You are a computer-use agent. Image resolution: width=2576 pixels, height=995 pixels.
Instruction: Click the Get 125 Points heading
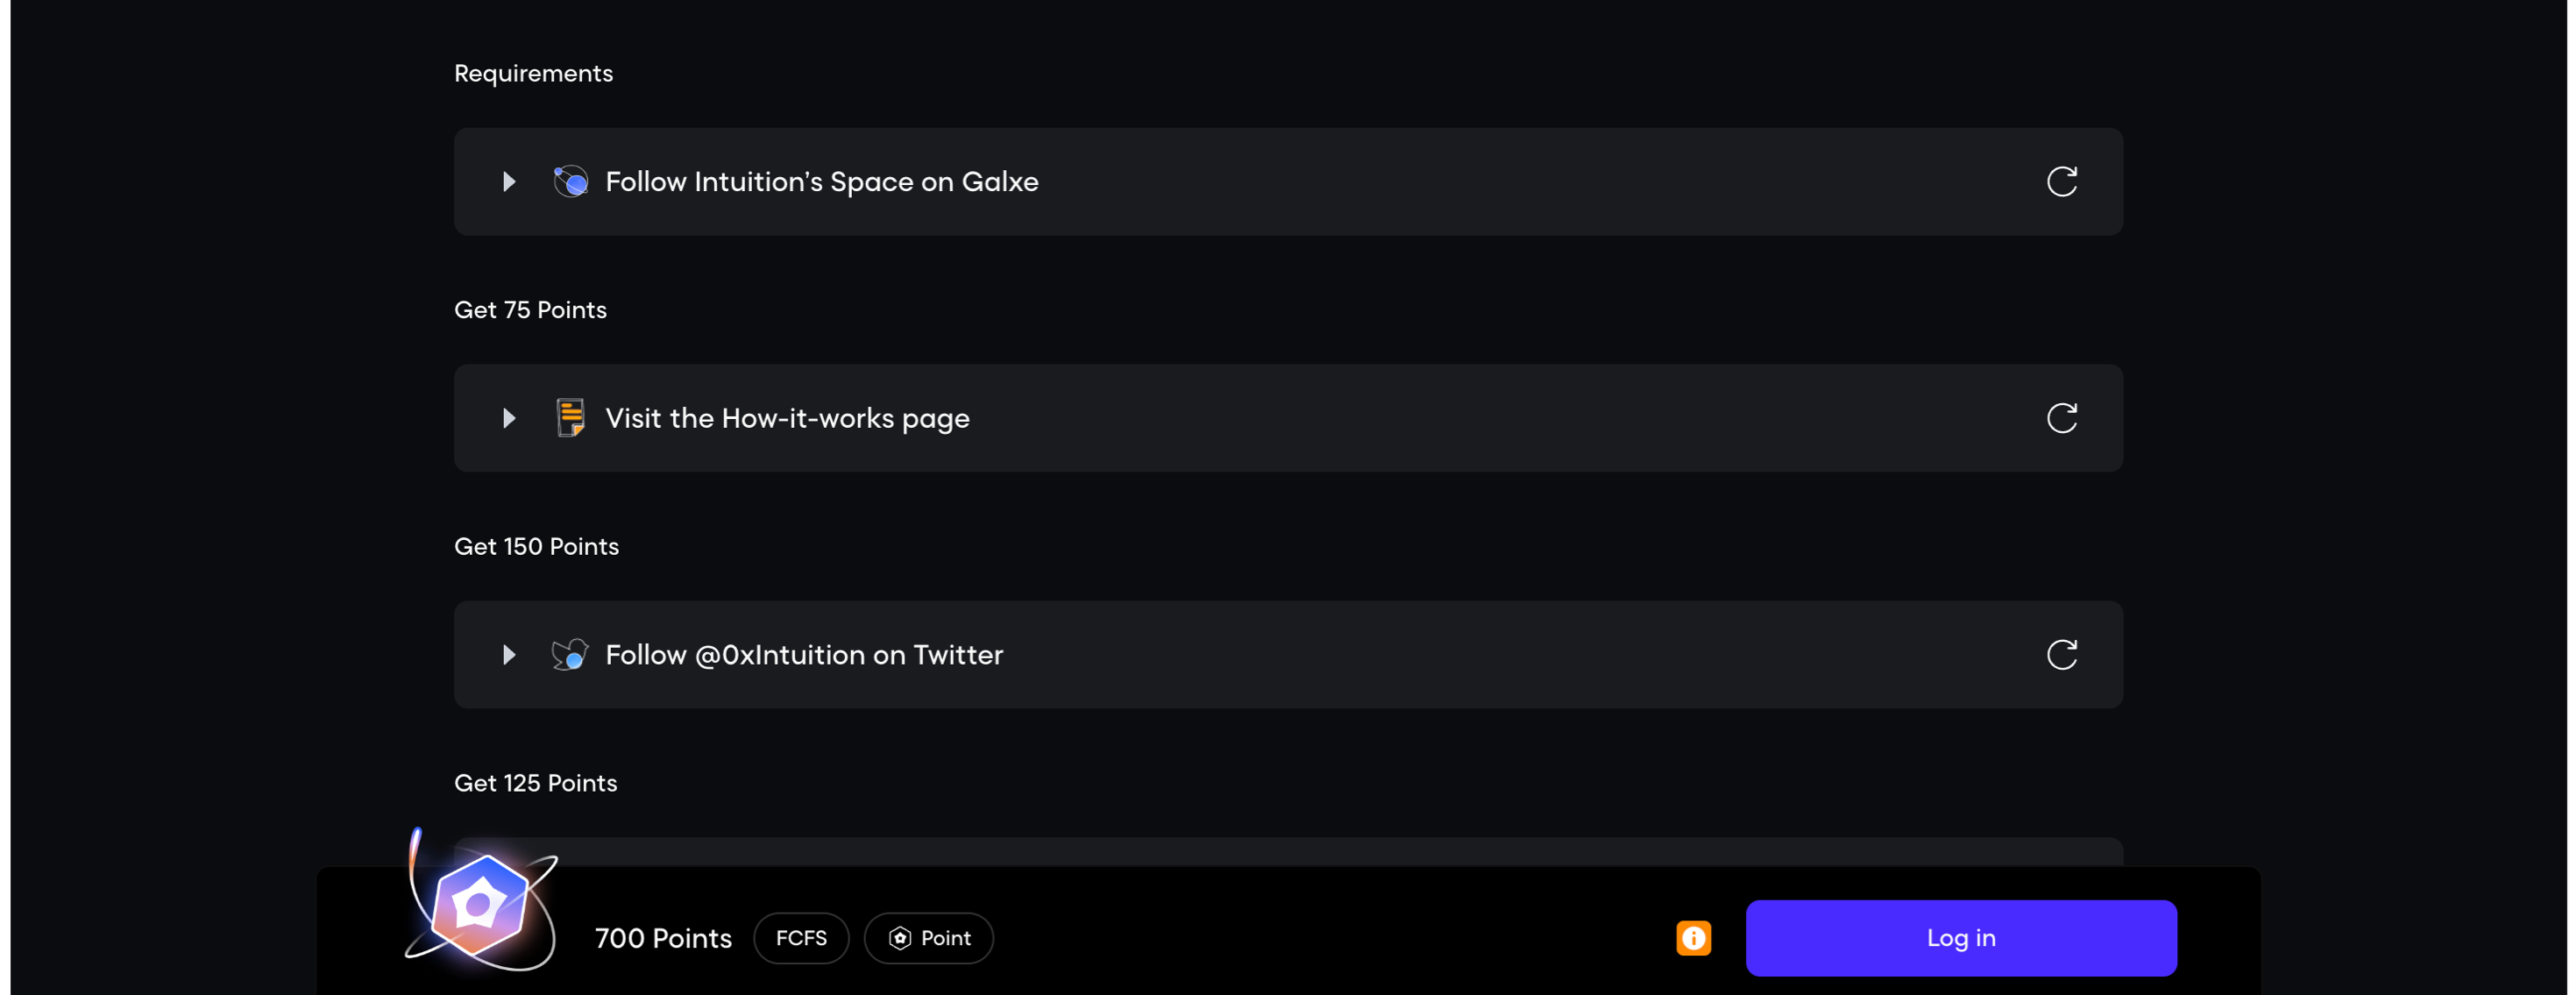point(535,783)
